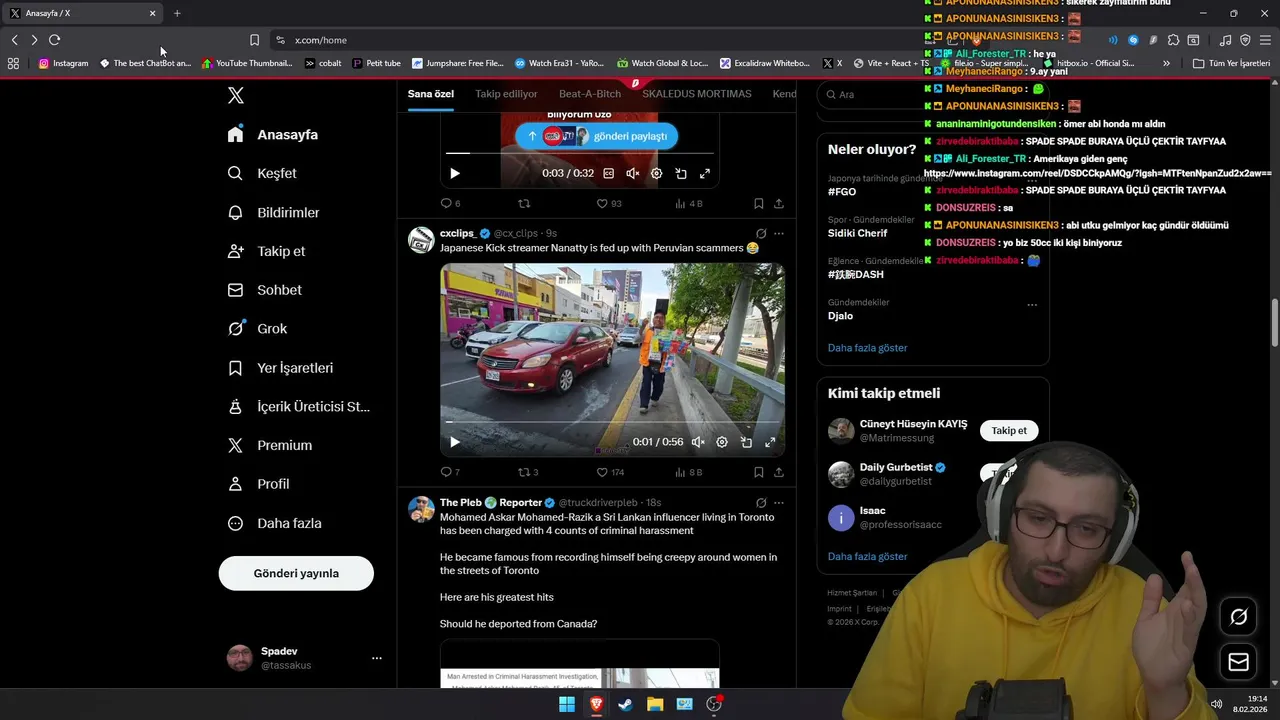Image resolution: width=1280 pixels, height=720 pixels.
Task: Open Spadev account options menu
Action: [377, 658]
